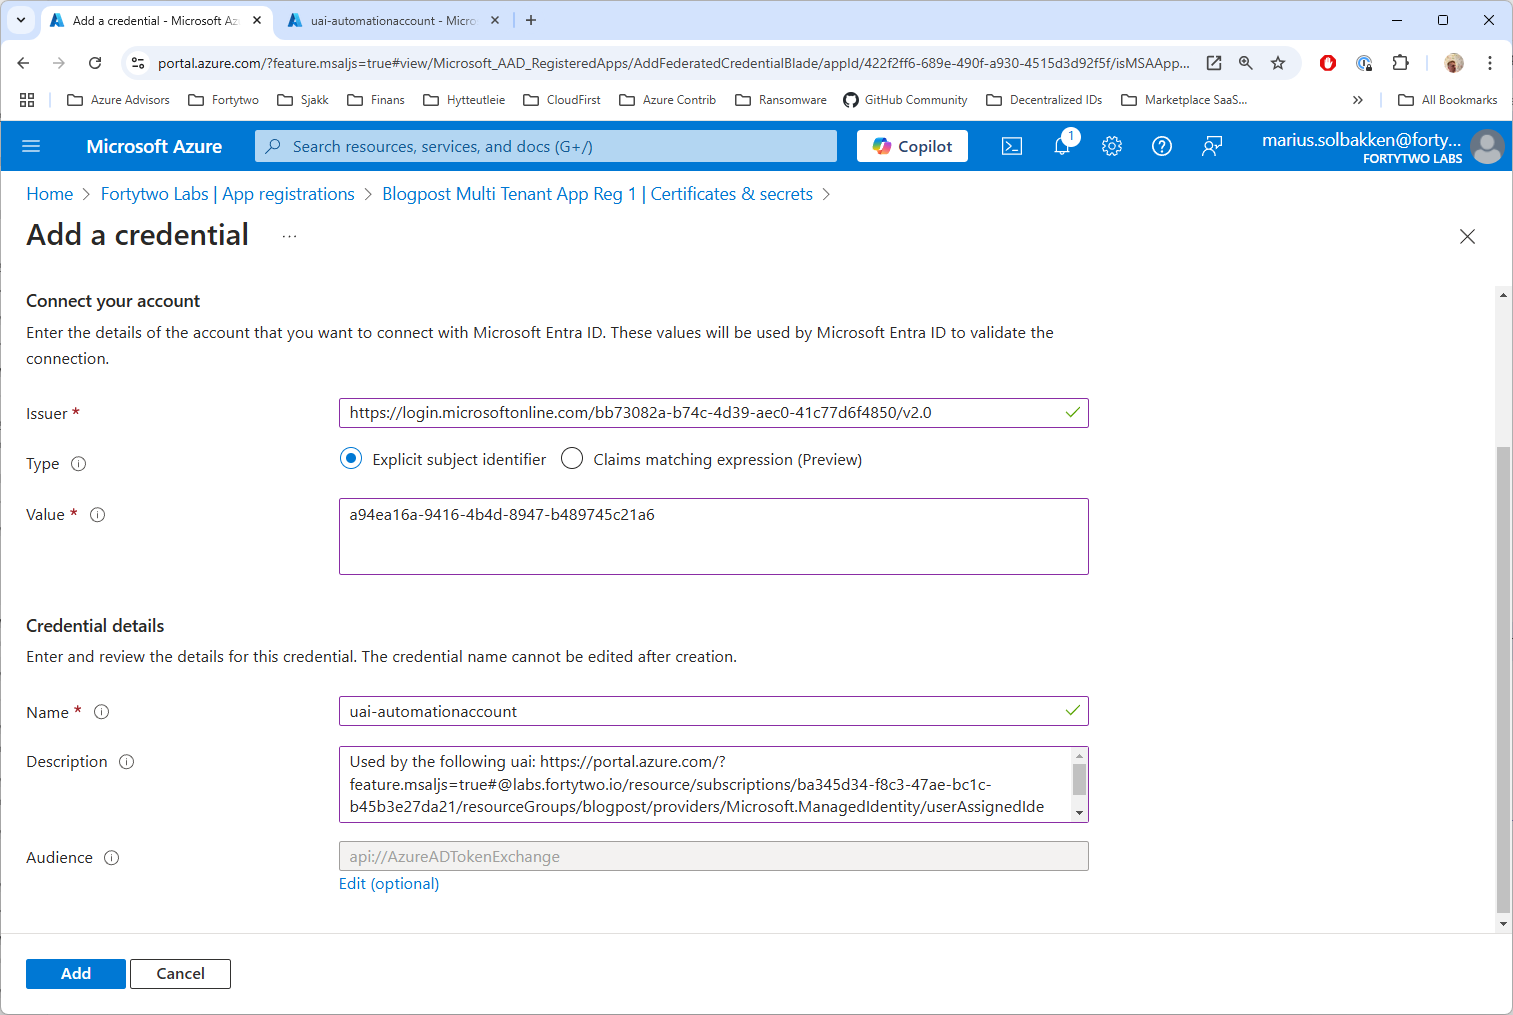The width and height of the screenshot is (1513, 1015).
Task: Click the description box scrollbar thumb
Action: coord(1079,779)
